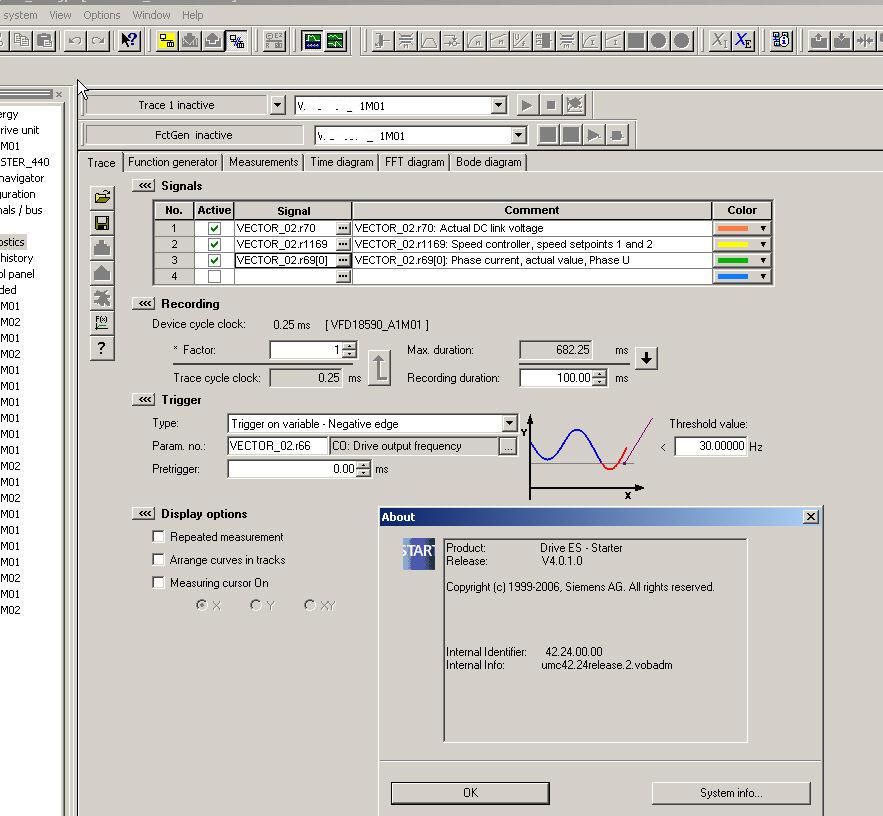
Task: Click the connect to target system icon
Action: [167, 41]
